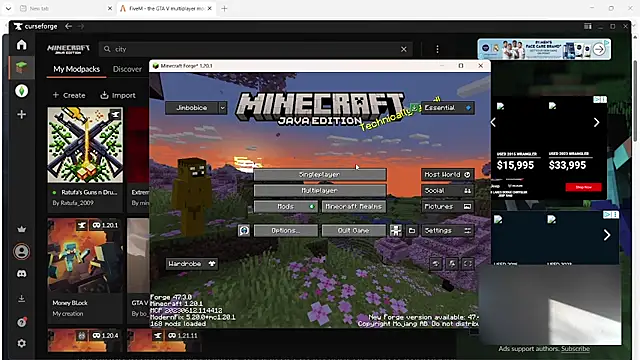Open the user profile avatar in sidebar

(x=22, y=251)
